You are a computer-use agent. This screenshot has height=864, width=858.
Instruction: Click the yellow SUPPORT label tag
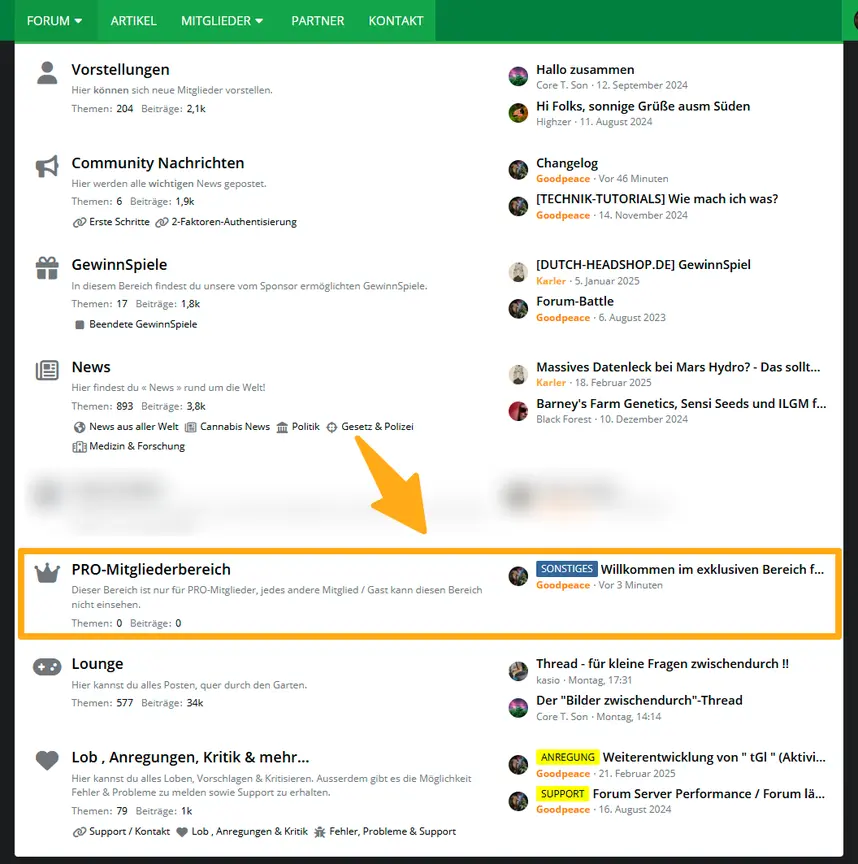point(562,794)
